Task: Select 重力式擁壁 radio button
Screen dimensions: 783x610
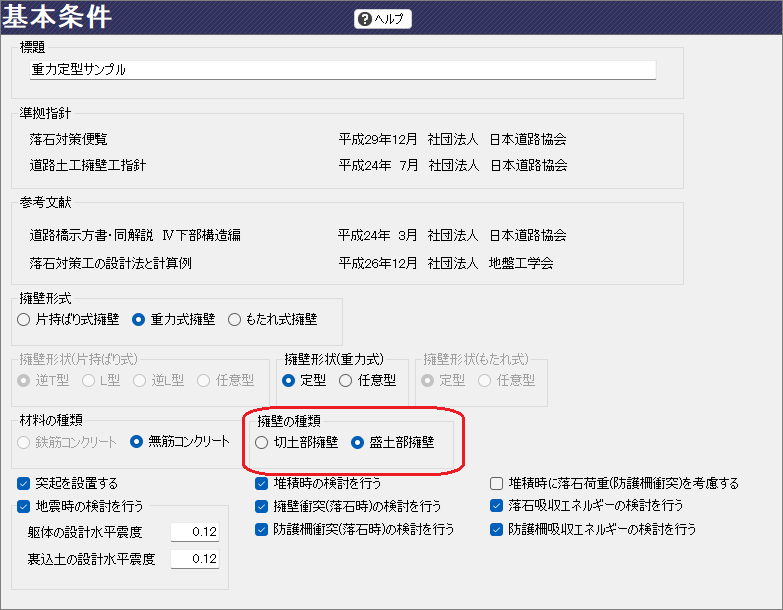Action: (x=140, y=320)
